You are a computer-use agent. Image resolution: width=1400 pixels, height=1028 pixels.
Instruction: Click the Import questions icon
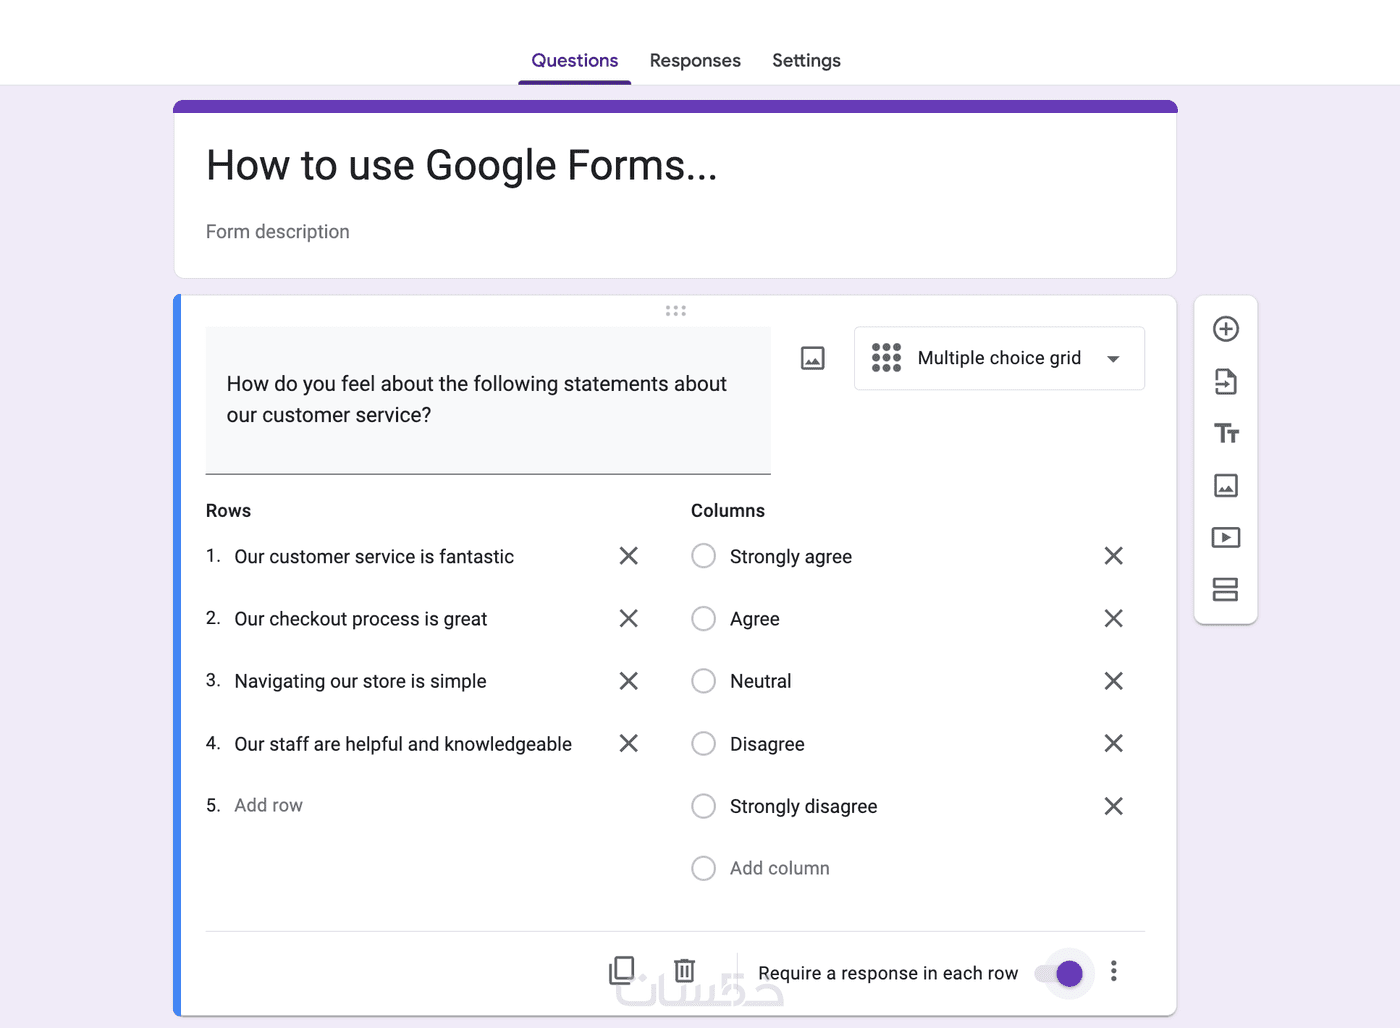pos(1225,381)
